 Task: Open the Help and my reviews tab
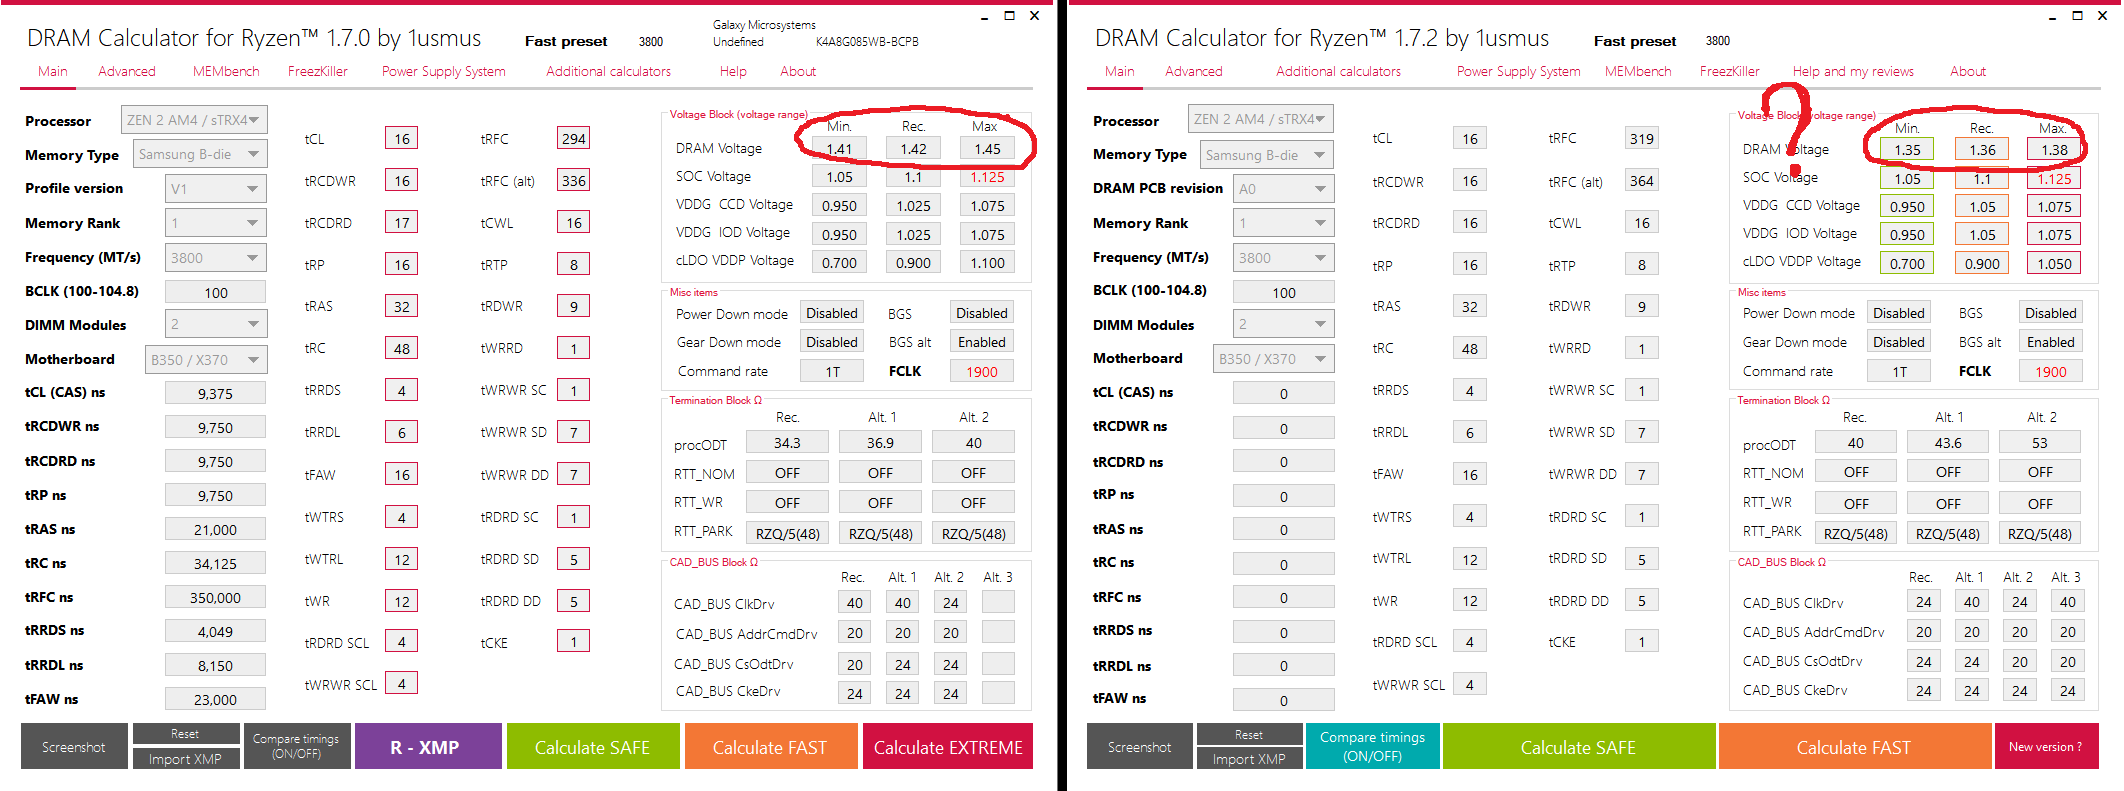coord(1853,71)
